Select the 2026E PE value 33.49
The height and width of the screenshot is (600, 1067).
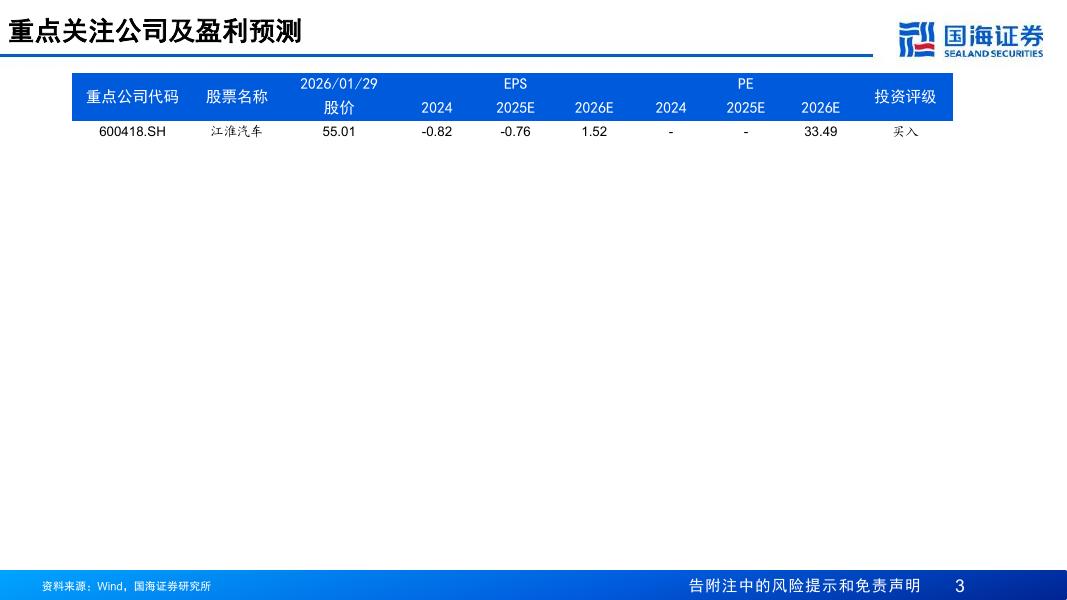[821, 131]
